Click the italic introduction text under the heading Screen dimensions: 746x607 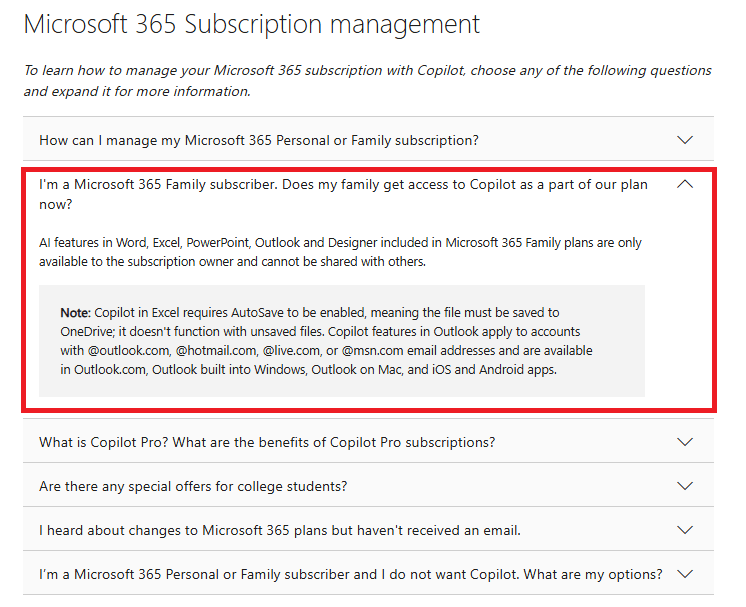coord(367,80)
